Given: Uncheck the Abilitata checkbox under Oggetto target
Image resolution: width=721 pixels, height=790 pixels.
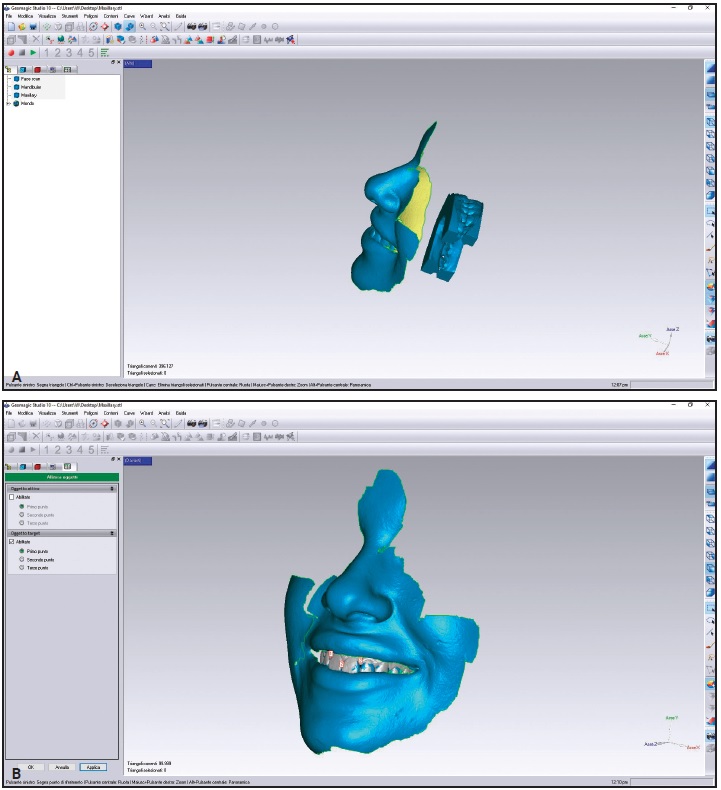Looking at the screenshot, I should (12, 542).
